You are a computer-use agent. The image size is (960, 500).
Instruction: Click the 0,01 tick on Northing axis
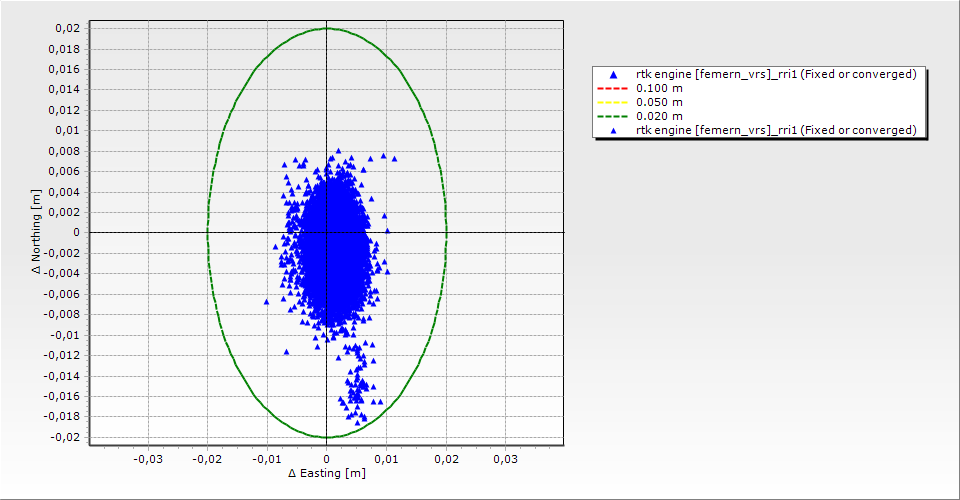[x=67, y=130]
